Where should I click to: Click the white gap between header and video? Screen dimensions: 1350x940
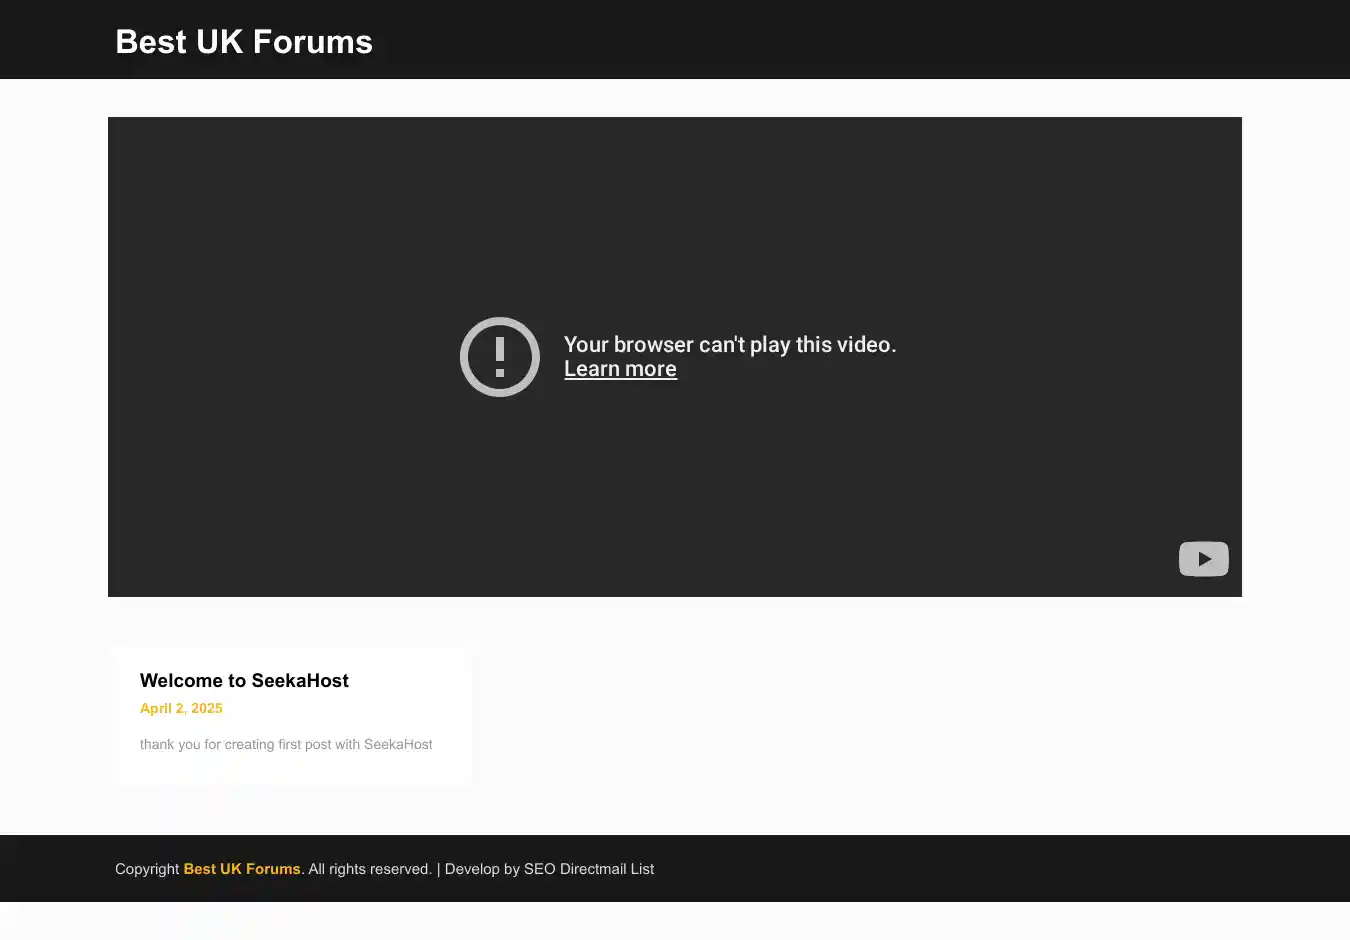(x=675, y=98)
